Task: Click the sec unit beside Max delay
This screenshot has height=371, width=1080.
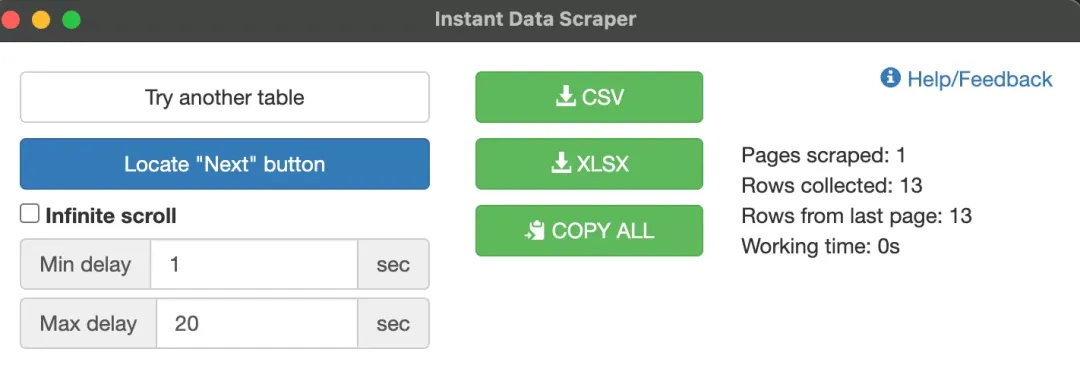Action: click(x=393, y=324)
